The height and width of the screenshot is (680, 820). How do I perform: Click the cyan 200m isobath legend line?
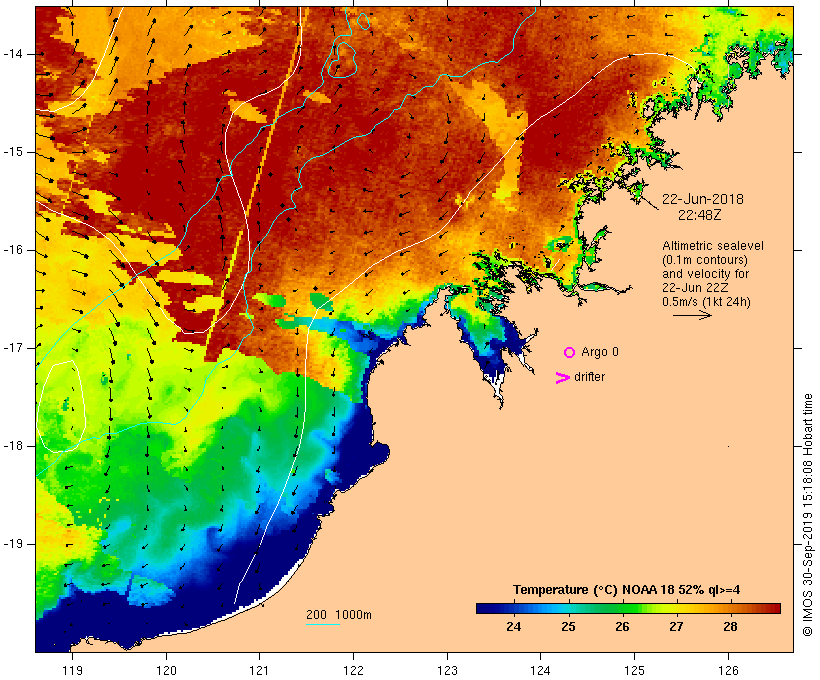323,624
